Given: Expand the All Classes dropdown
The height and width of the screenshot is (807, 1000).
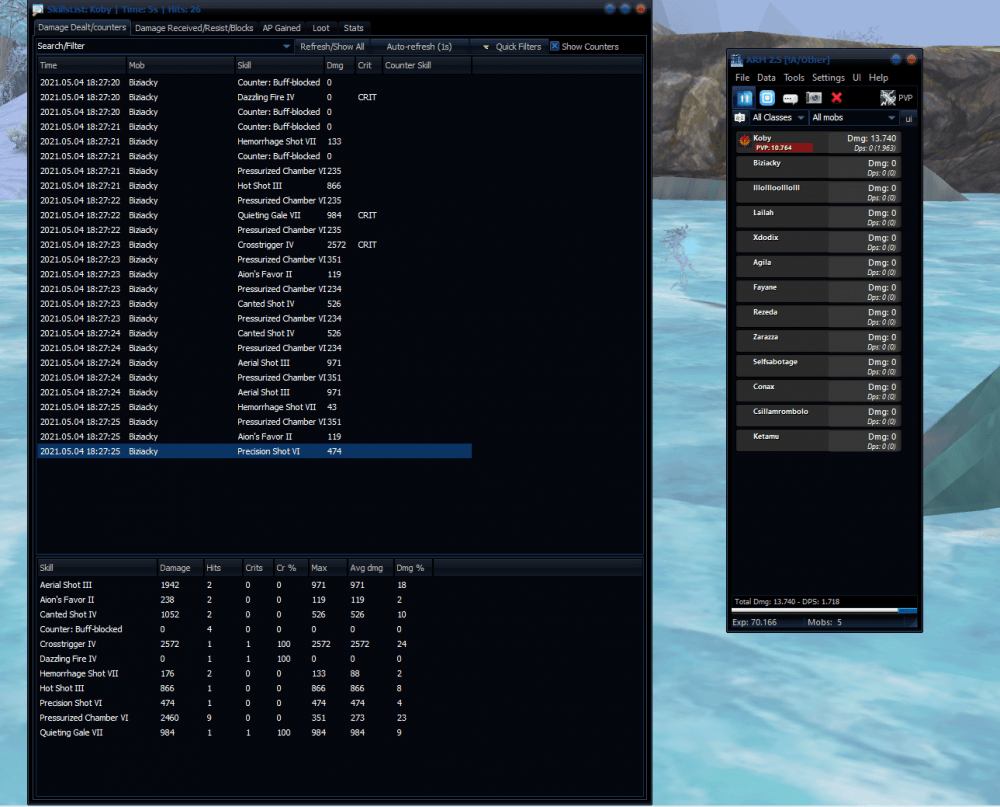Looking at the screenshot, I should click(x=778, y=118).
